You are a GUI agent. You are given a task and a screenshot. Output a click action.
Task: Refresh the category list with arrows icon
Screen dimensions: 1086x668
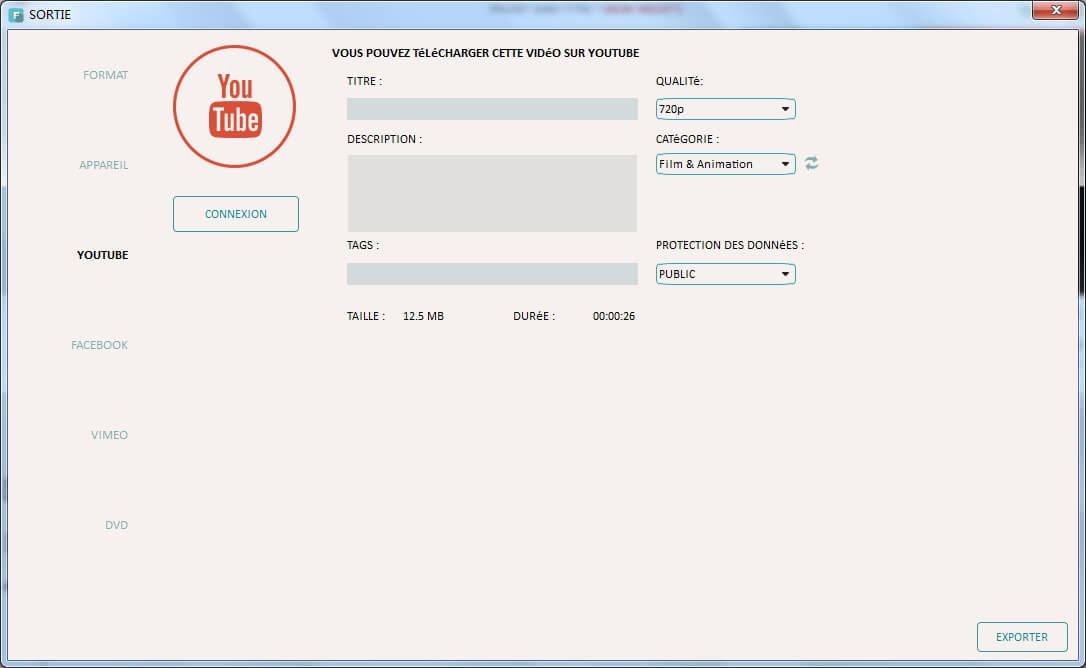[x=812, y=164]
